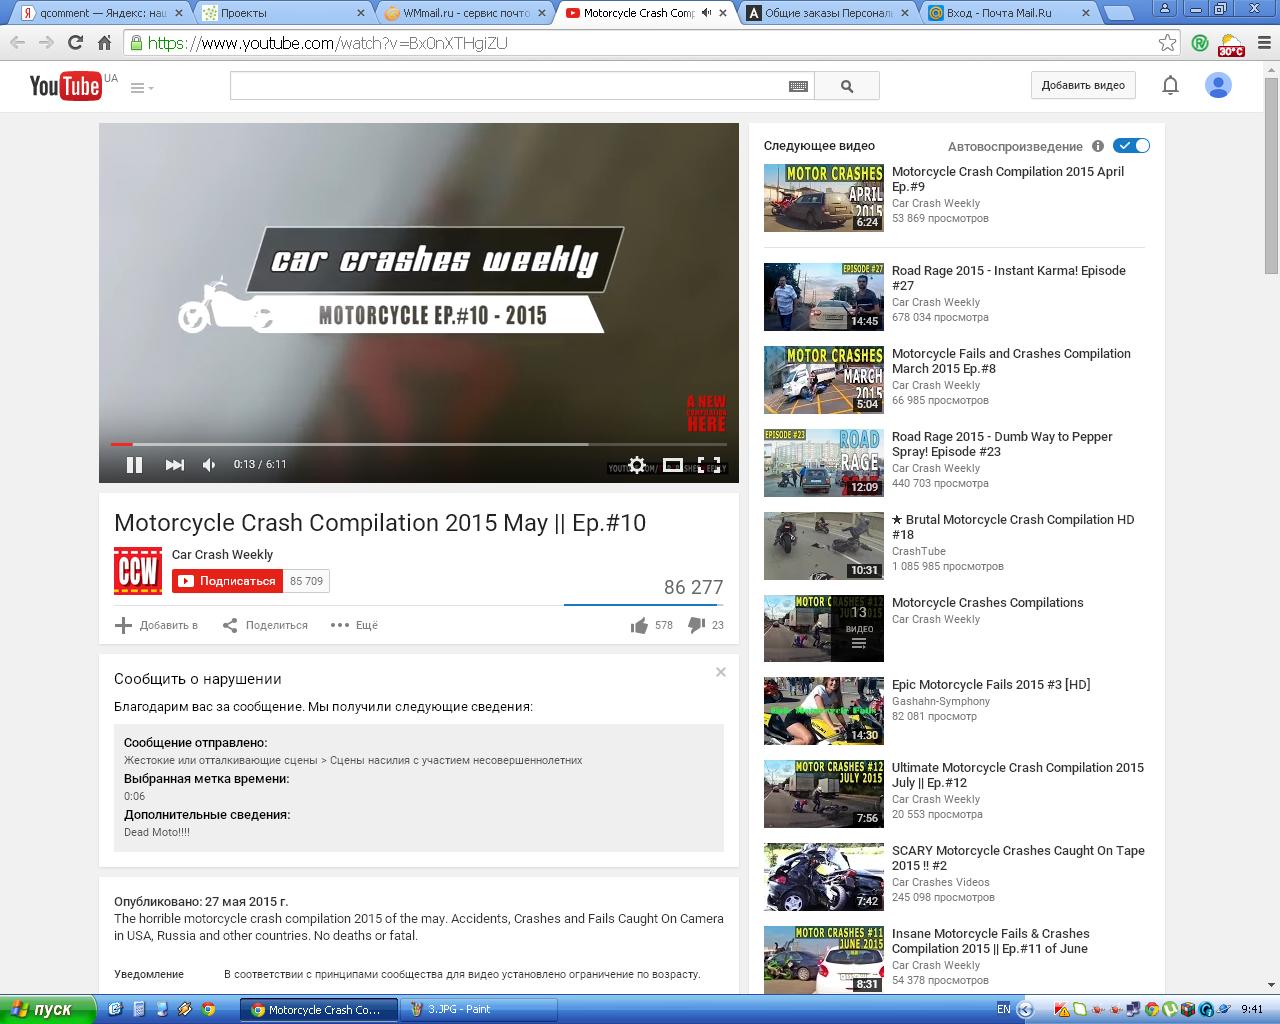
Task: Reload the page
Action: point(75,43)
